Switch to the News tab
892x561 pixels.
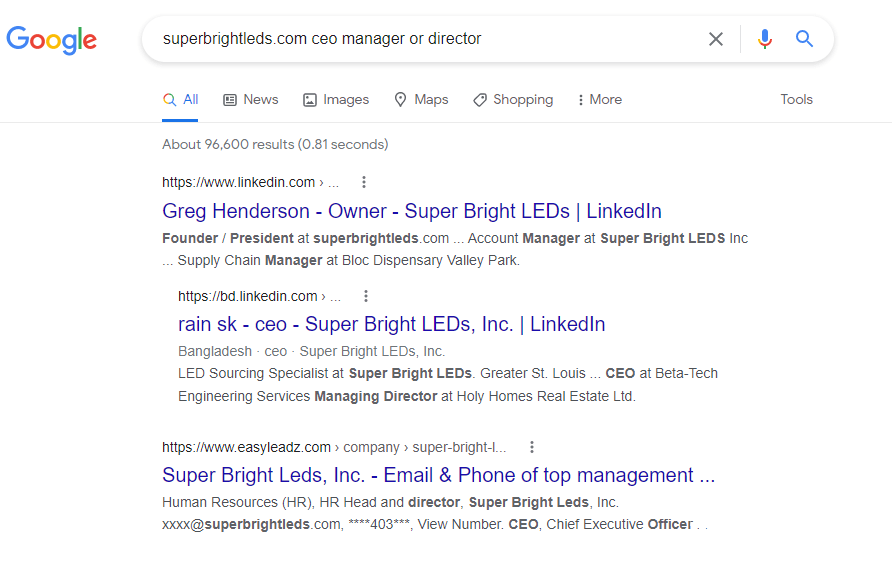point(251,100)
